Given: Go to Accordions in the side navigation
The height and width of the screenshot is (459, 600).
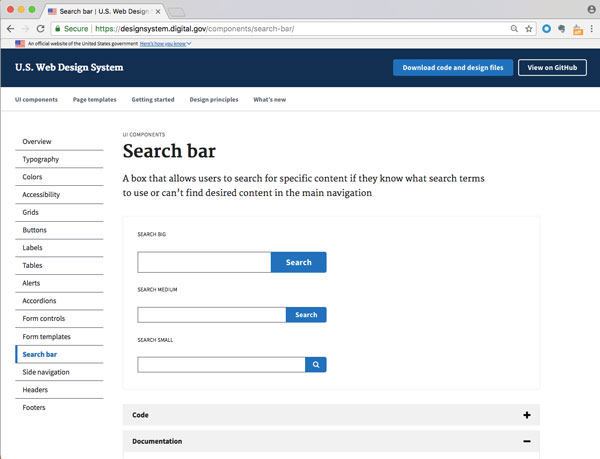Looking at the screenshot, I should tap(59, 301).
